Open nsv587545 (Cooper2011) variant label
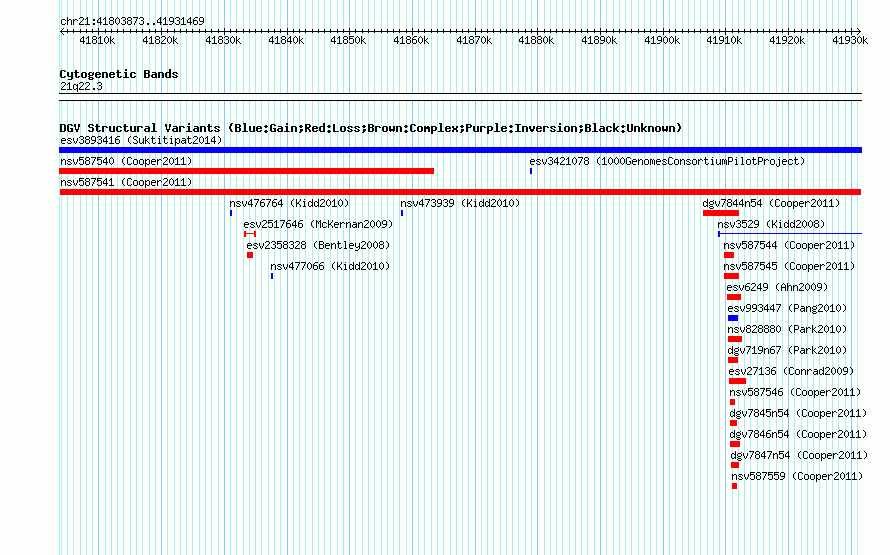This screenshot has width=890, height=555. click(789, 266)
